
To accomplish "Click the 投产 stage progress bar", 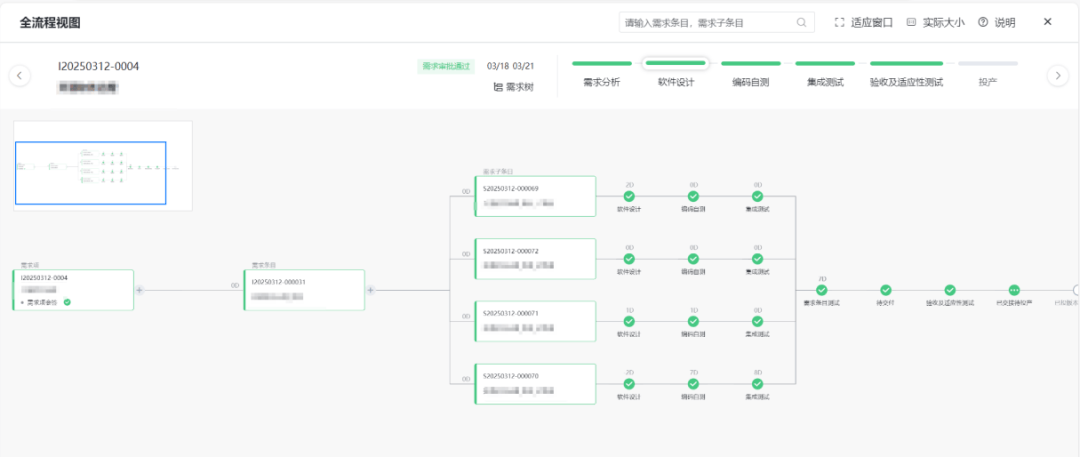I will (988, 63).
